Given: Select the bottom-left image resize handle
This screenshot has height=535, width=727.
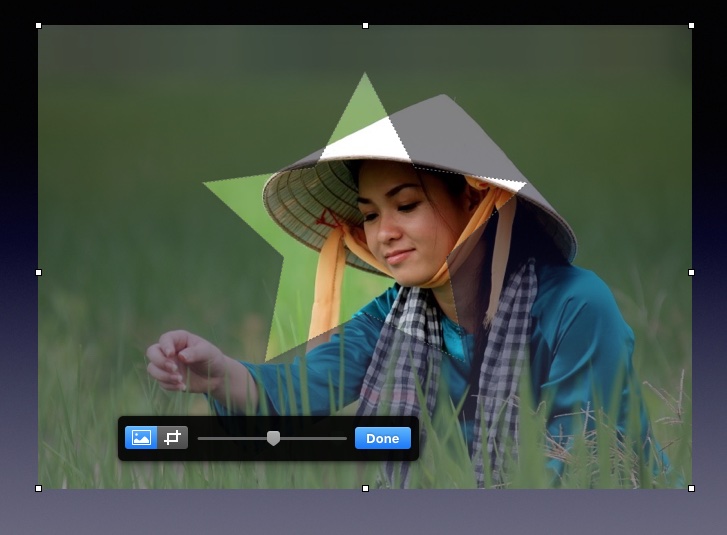Looking at the screenshot, I should [38, 488].
